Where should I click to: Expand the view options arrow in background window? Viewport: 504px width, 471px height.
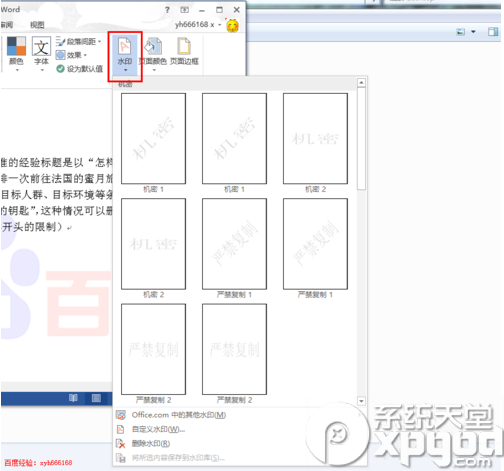473,32
